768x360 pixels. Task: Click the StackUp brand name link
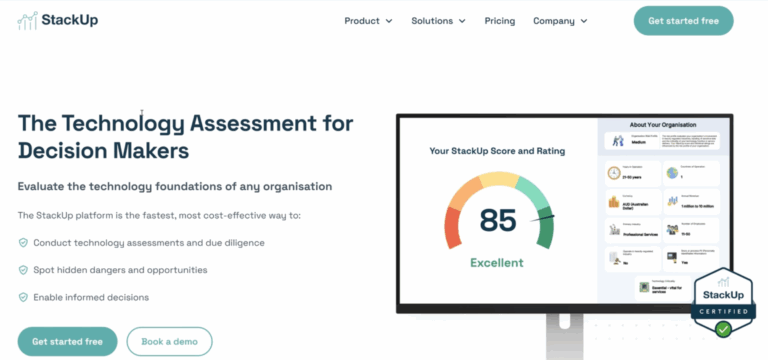70,20
